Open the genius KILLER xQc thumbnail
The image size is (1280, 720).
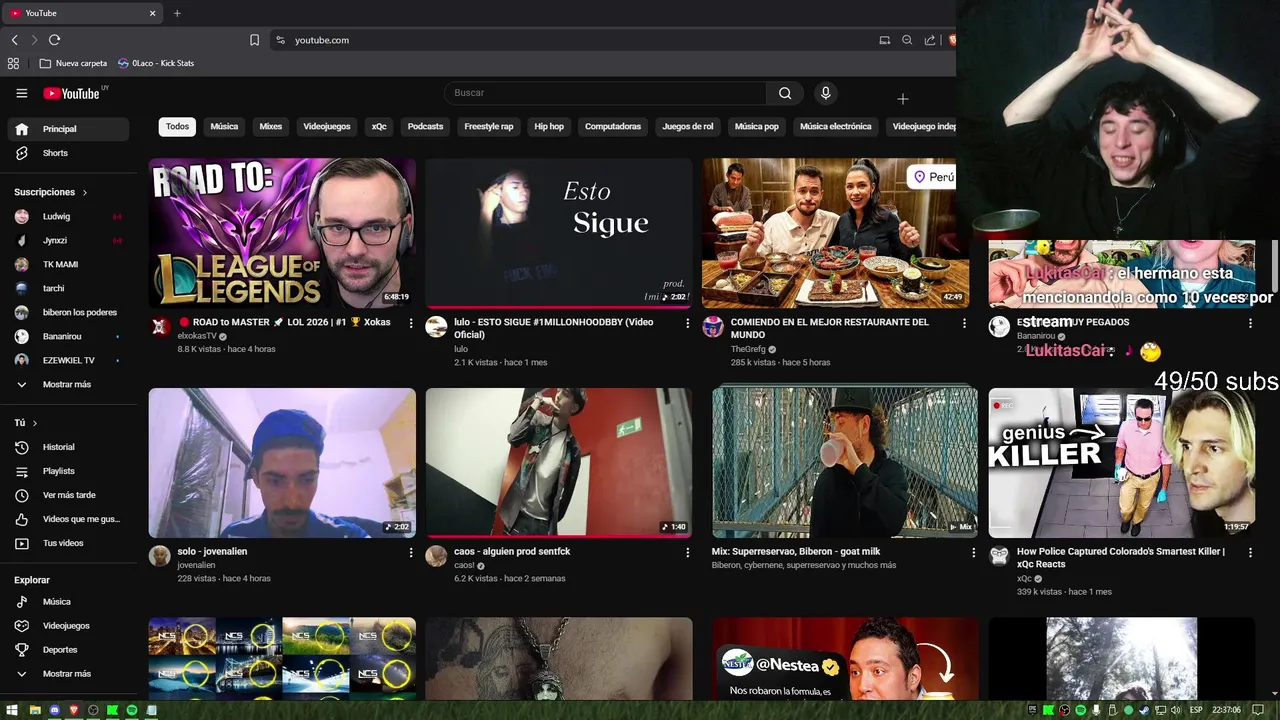coord(1122,463)
